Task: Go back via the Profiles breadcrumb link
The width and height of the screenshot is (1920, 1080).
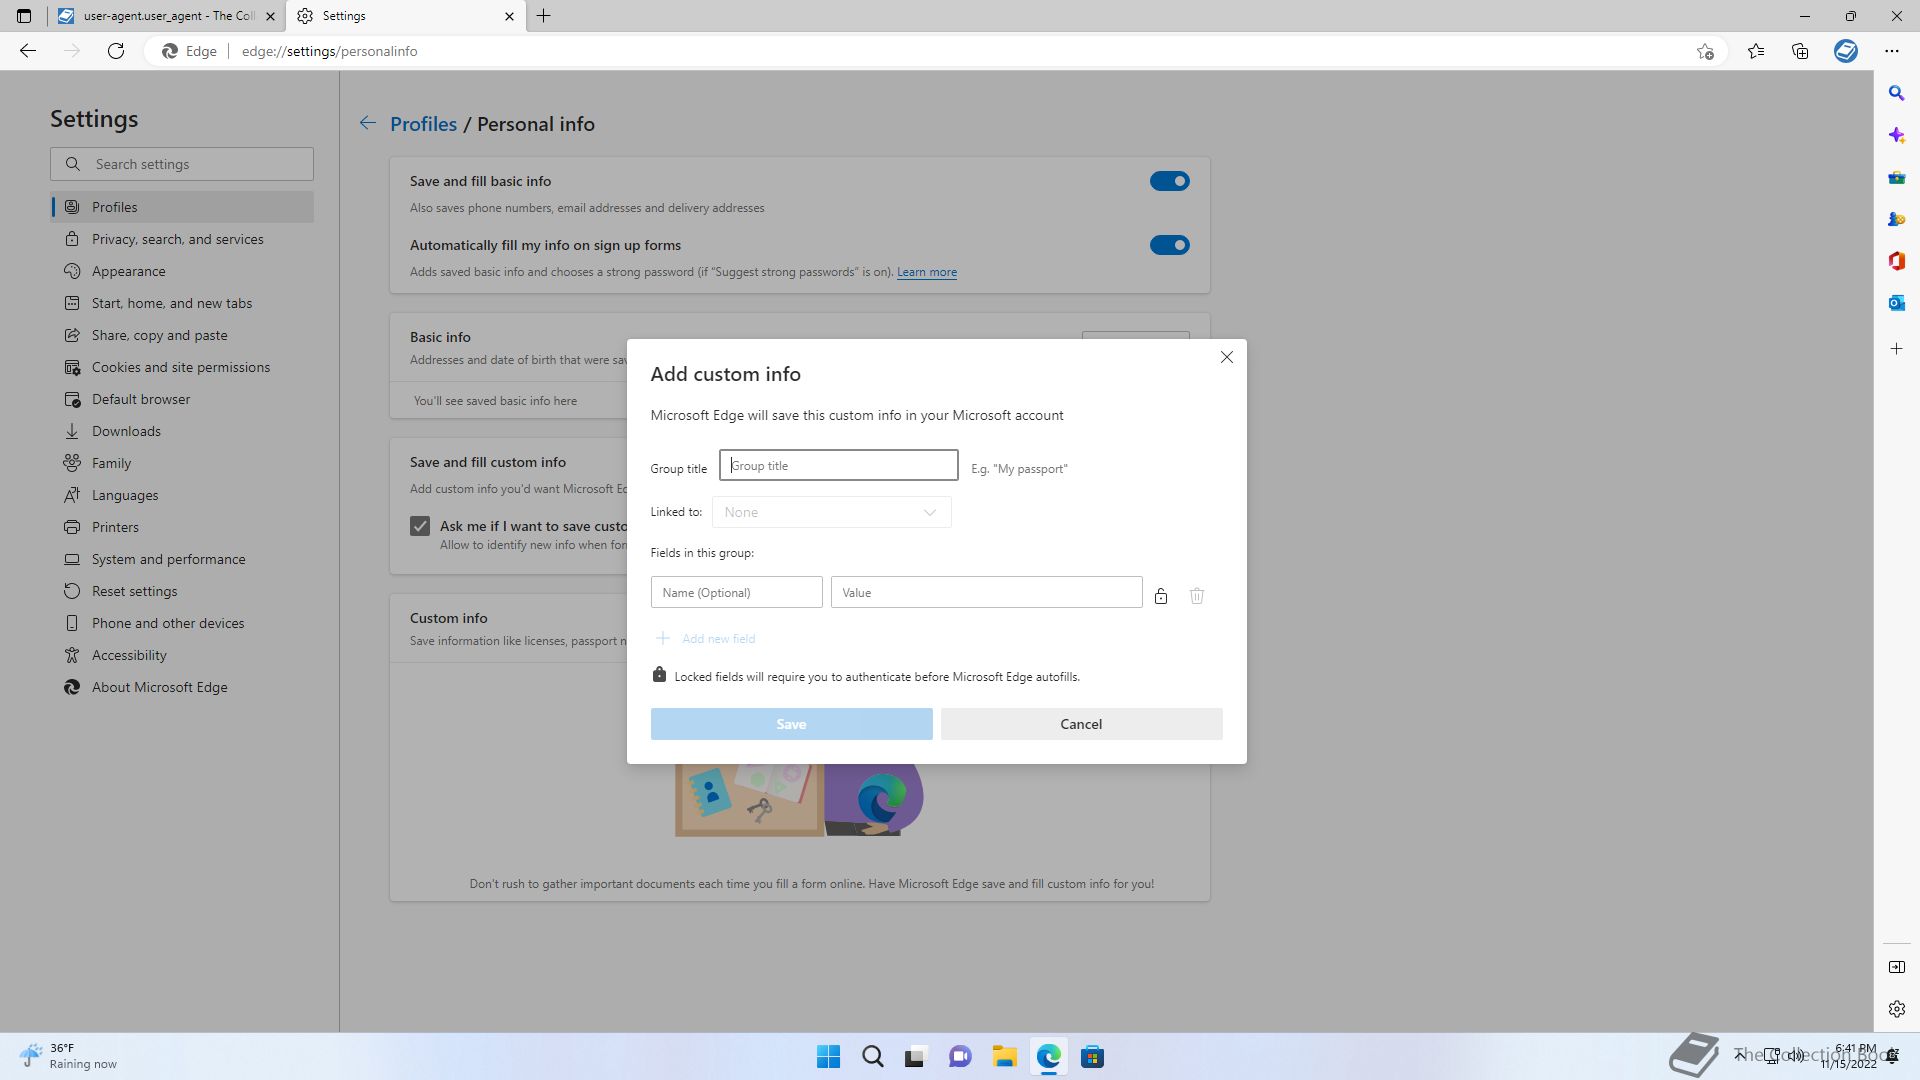Action: 423,124
